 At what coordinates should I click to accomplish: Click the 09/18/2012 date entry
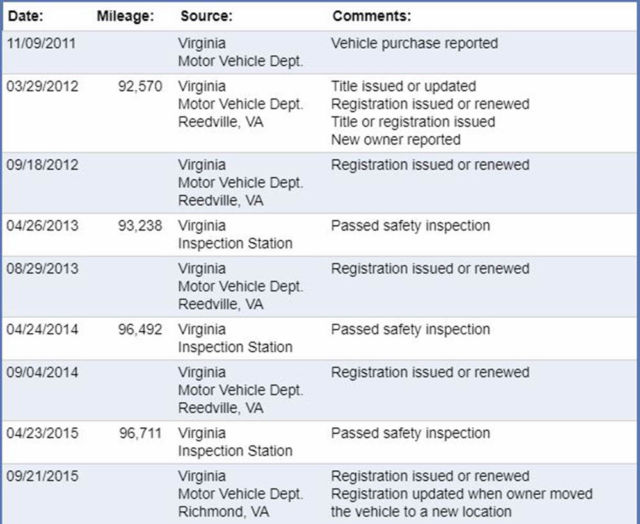42,165
